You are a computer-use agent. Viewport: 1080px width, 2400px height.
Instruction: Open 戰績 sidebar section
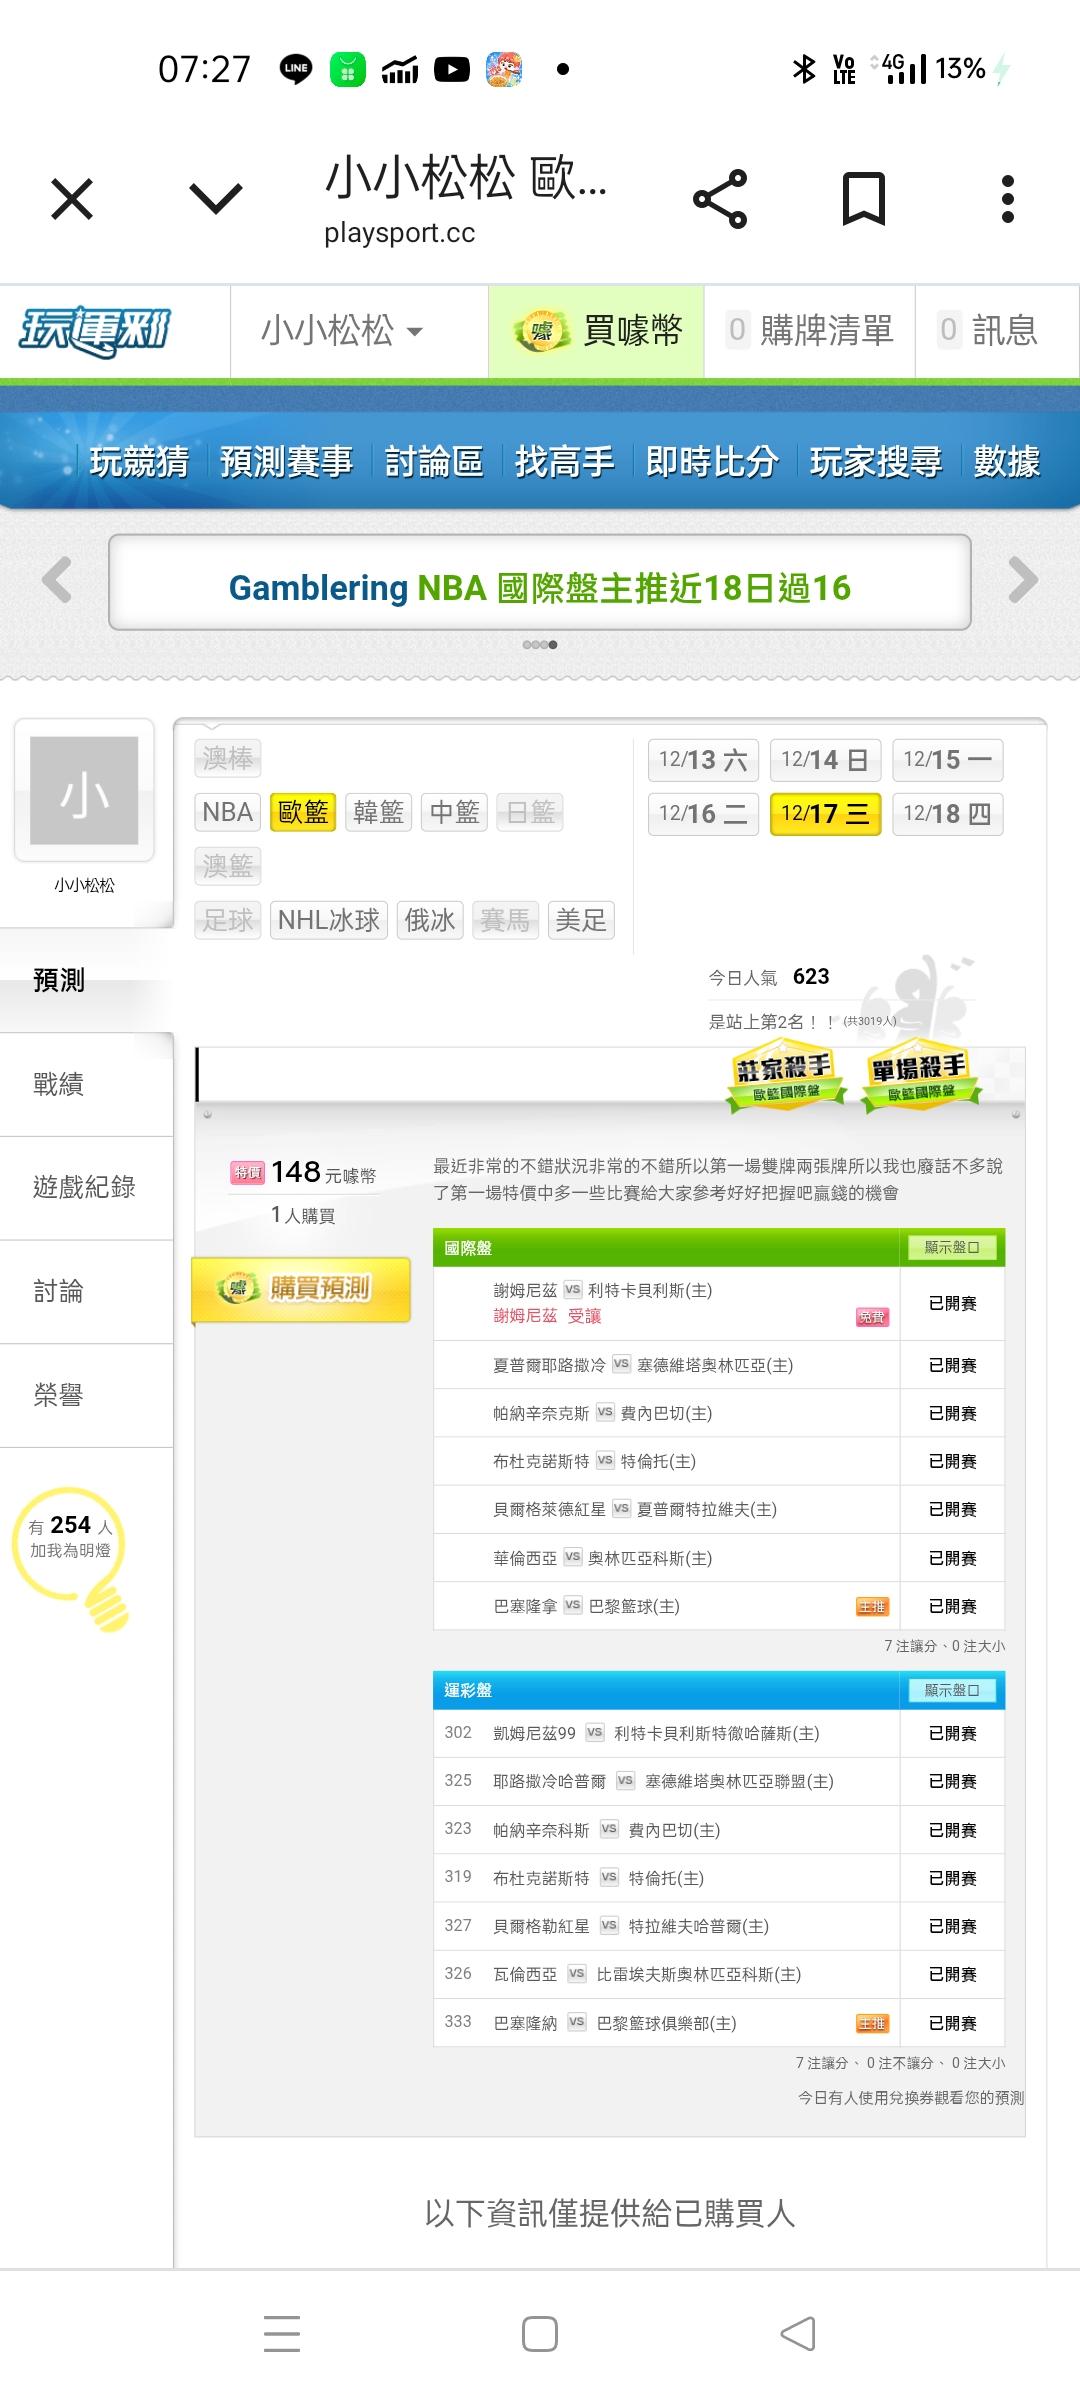[x=86, y=1085]
